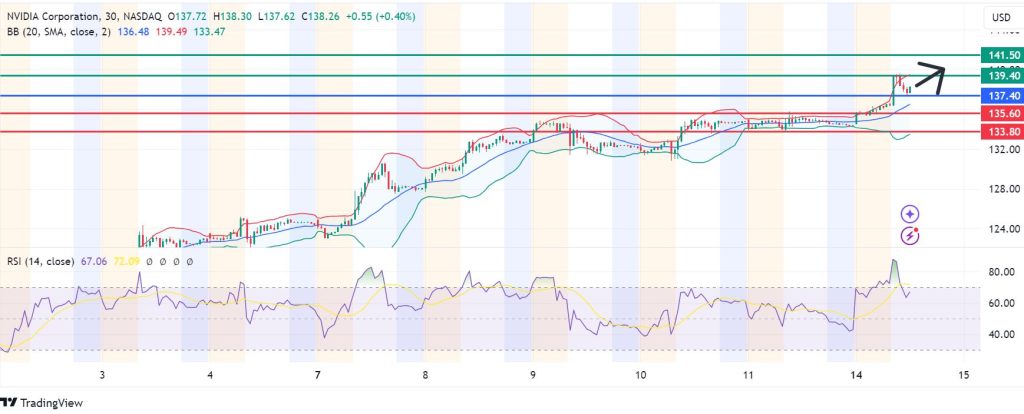Click the date label 7 on time axis

coord(317,375)
